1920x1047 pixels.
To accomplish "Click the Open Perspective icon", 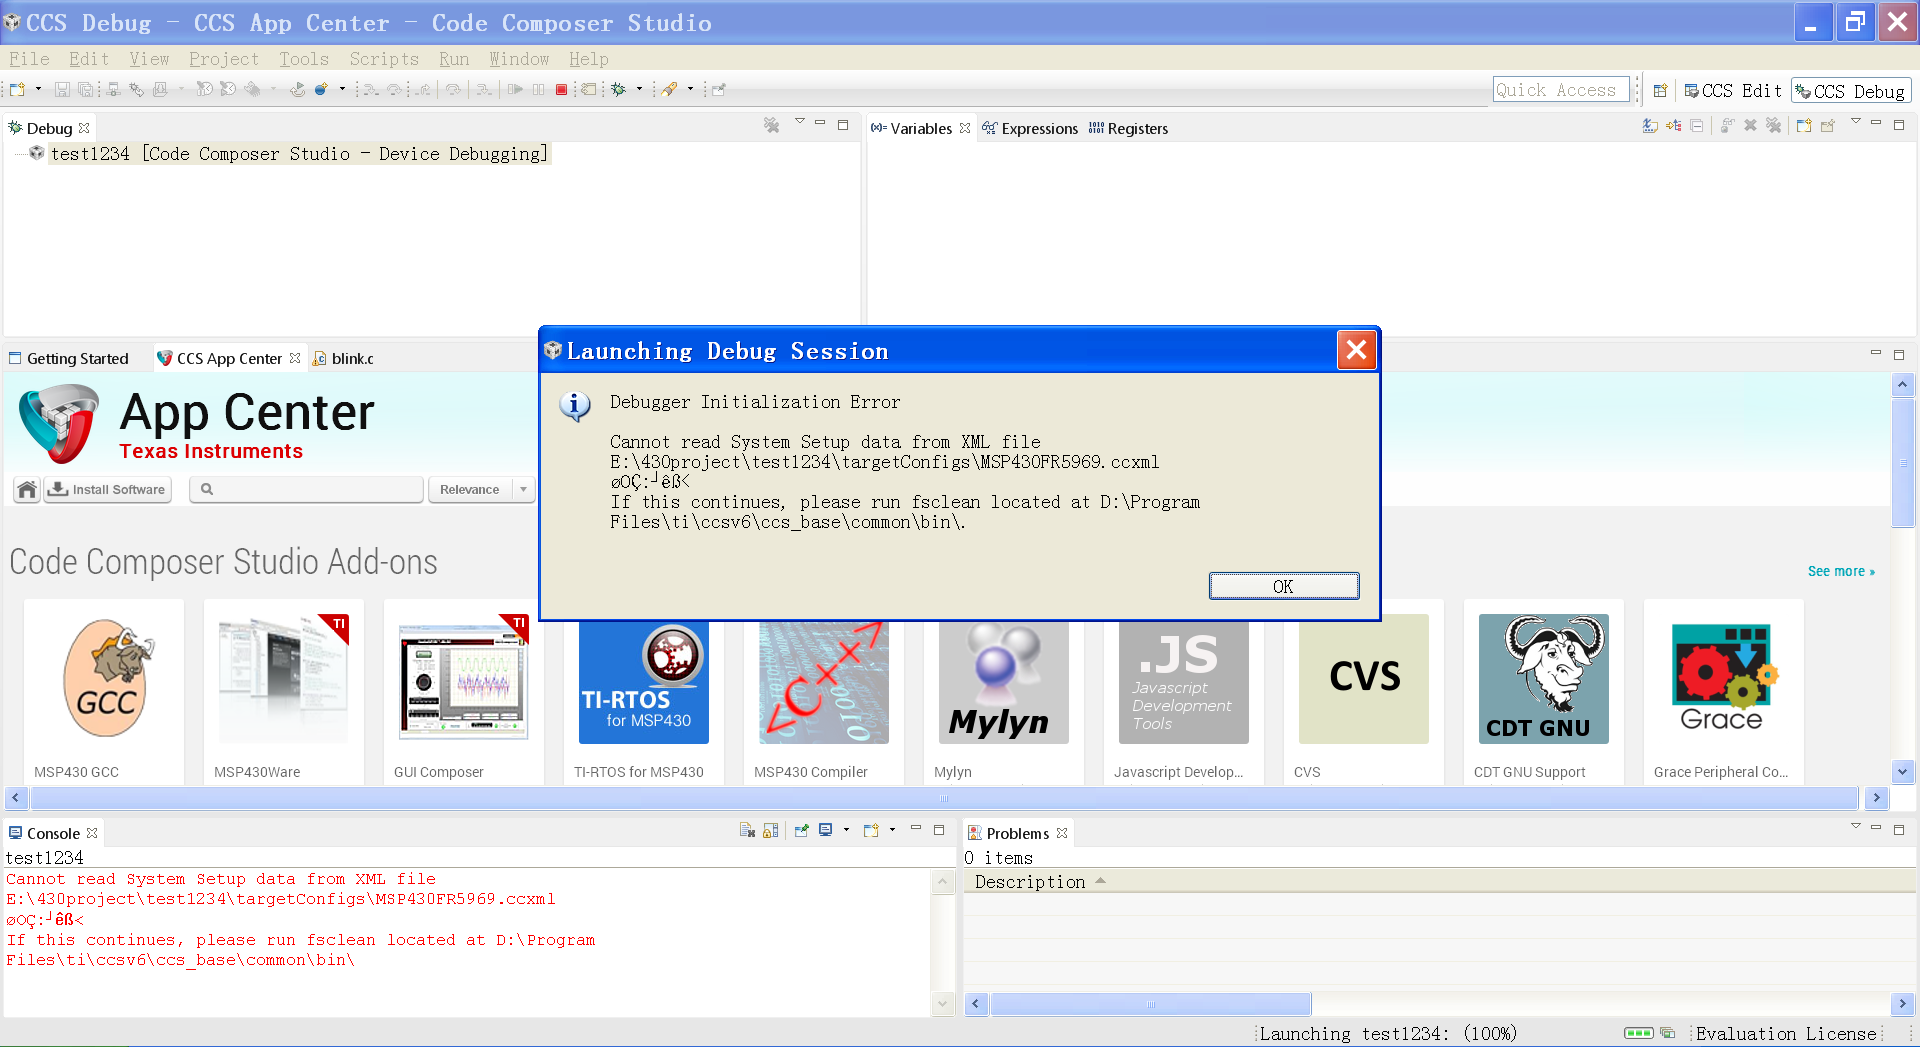I will (1660, 90).
